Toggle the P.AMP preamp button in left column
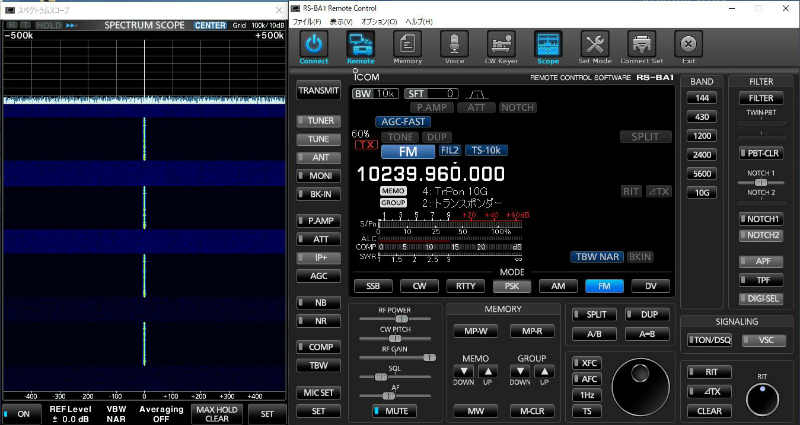This screenshot has width=800, height=425. pos(319,221)
